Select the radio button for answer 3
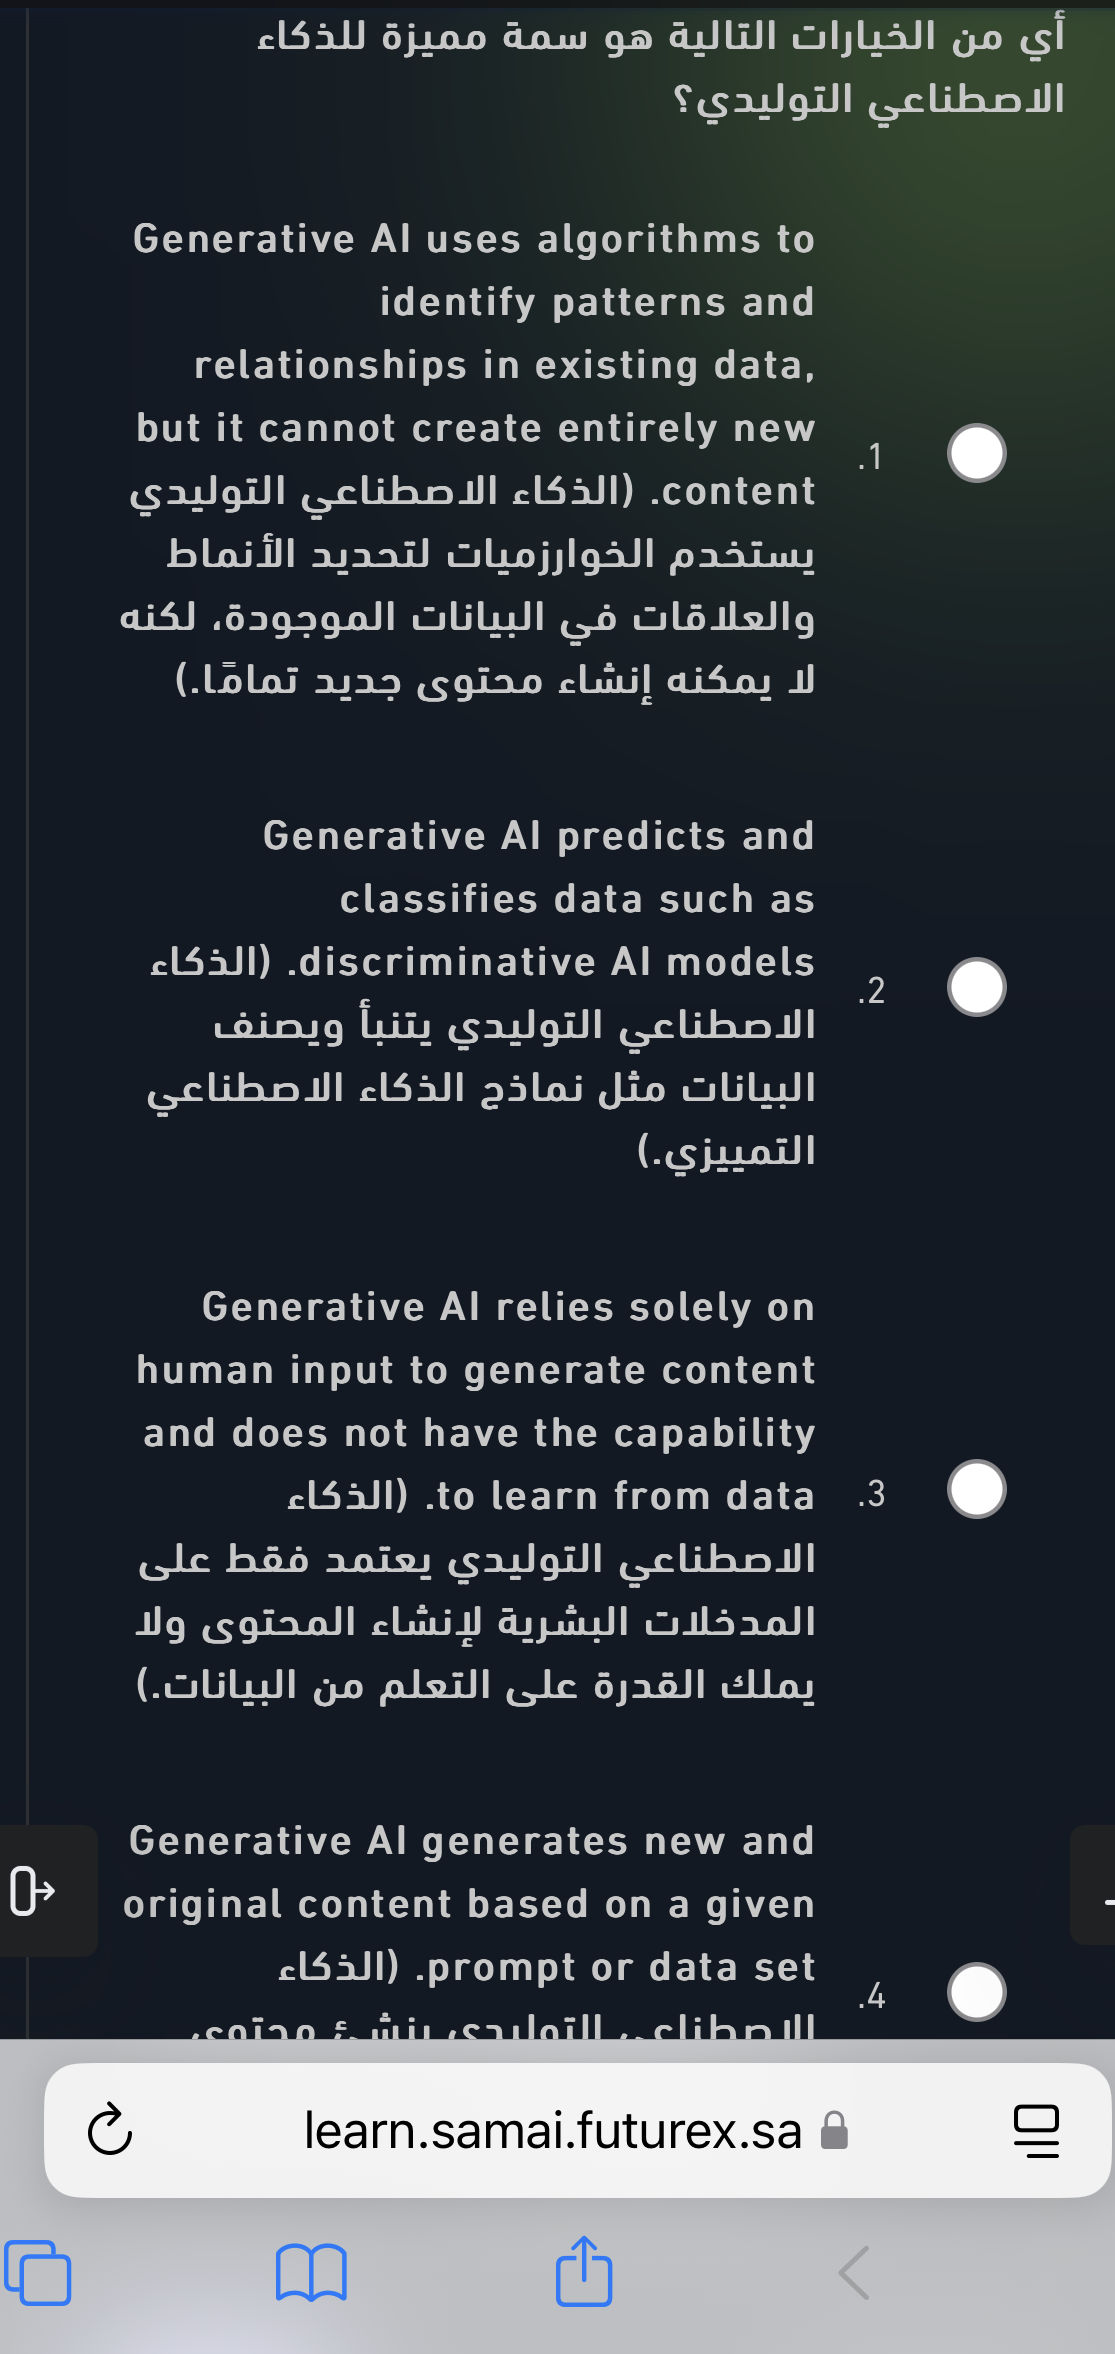This screenshot has width=1115, height=2354. (977, 1489)
